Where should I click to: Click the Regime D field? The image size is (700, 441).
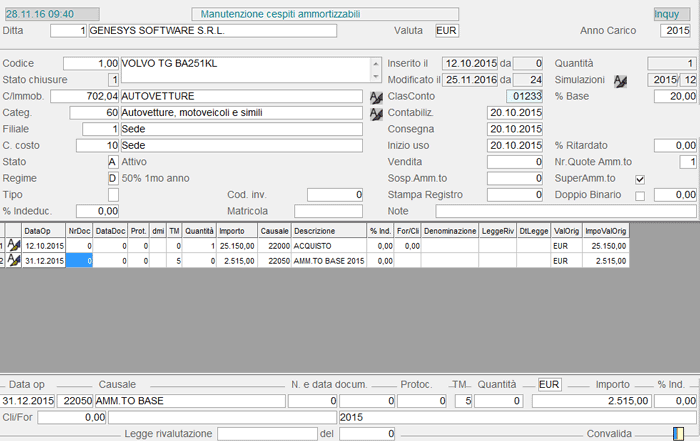(112, 179)
